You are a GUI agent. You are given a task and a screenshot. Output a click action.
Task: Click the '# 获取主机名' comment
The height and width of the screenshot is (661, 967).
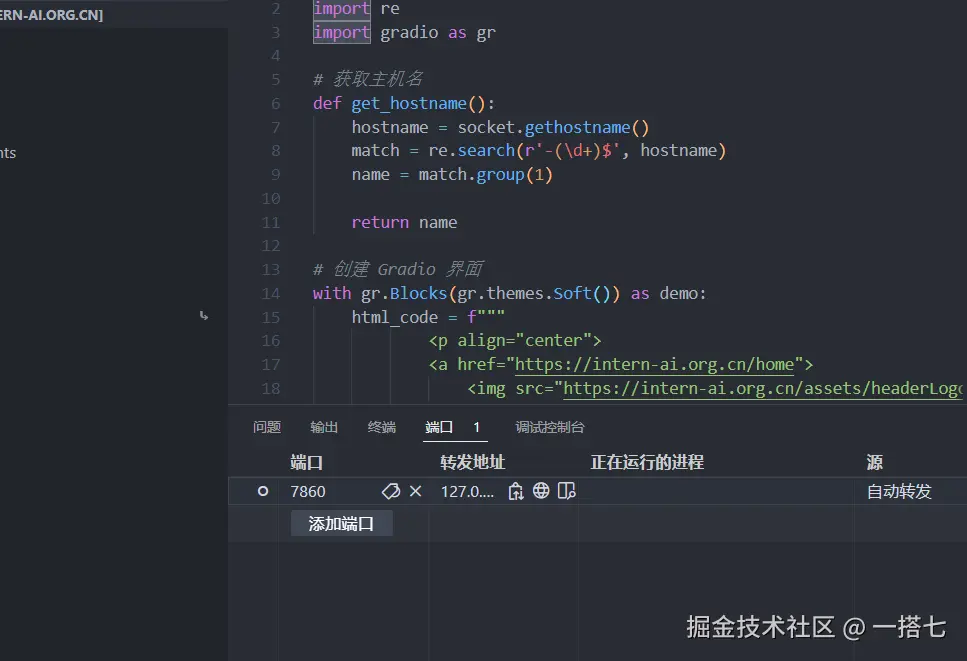pos(368,80)
